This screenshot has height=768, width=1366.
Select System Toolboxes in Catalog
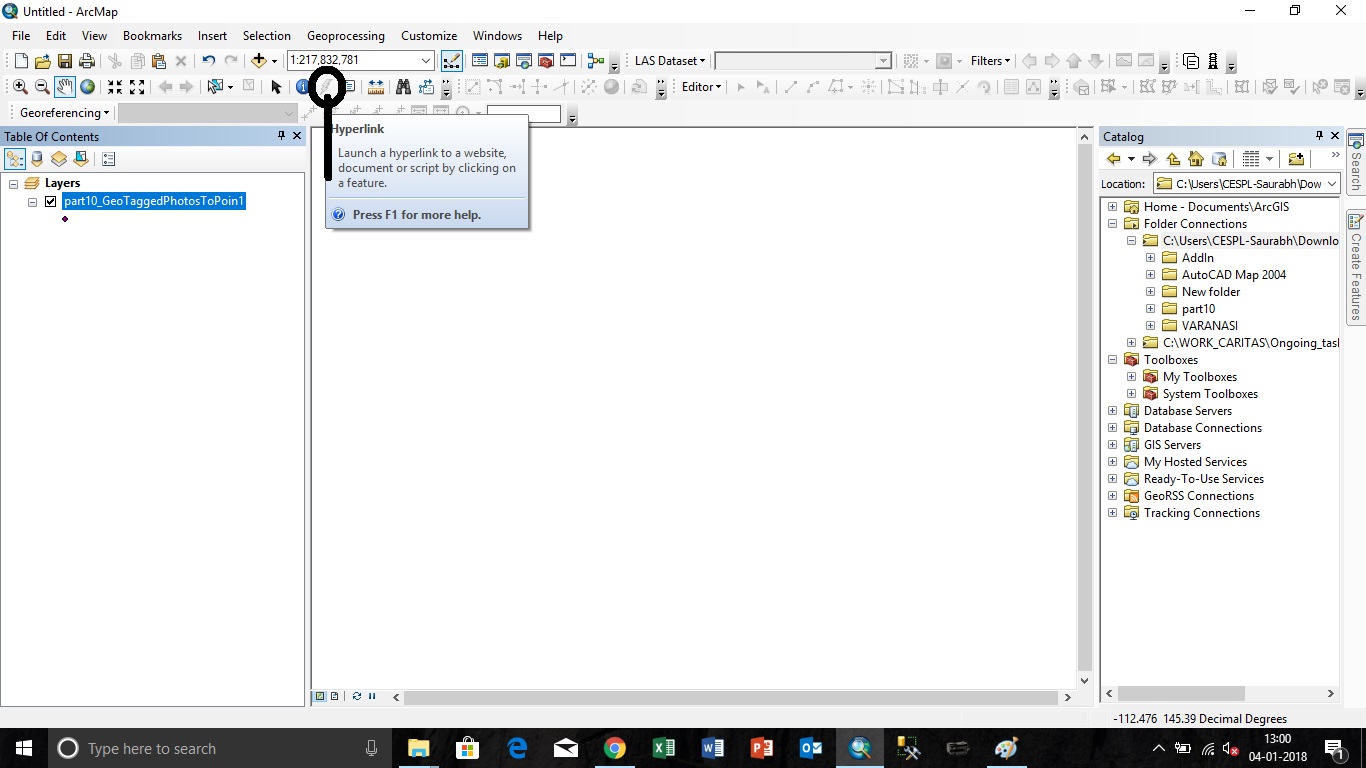pos(1210,394)
